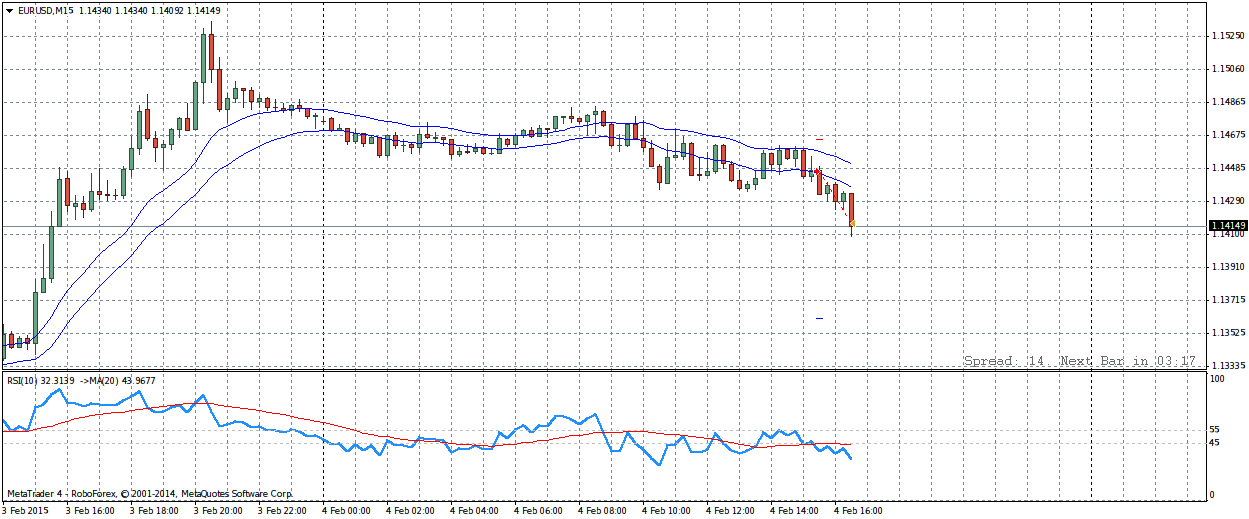1249x519 pixels.
Task: Click the orange dot on latest candle
Action: tap(852, 223)
